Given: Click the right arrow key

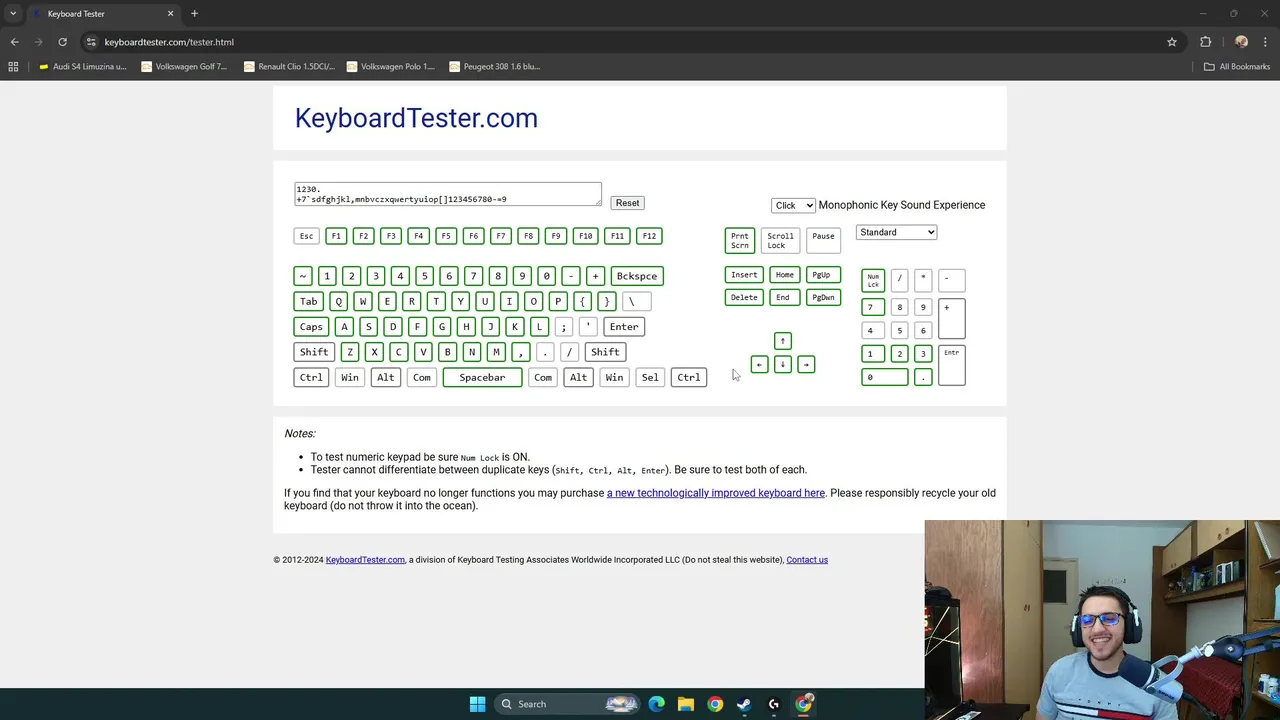Looking at the screenshot, I should click(x=806, y=365).
